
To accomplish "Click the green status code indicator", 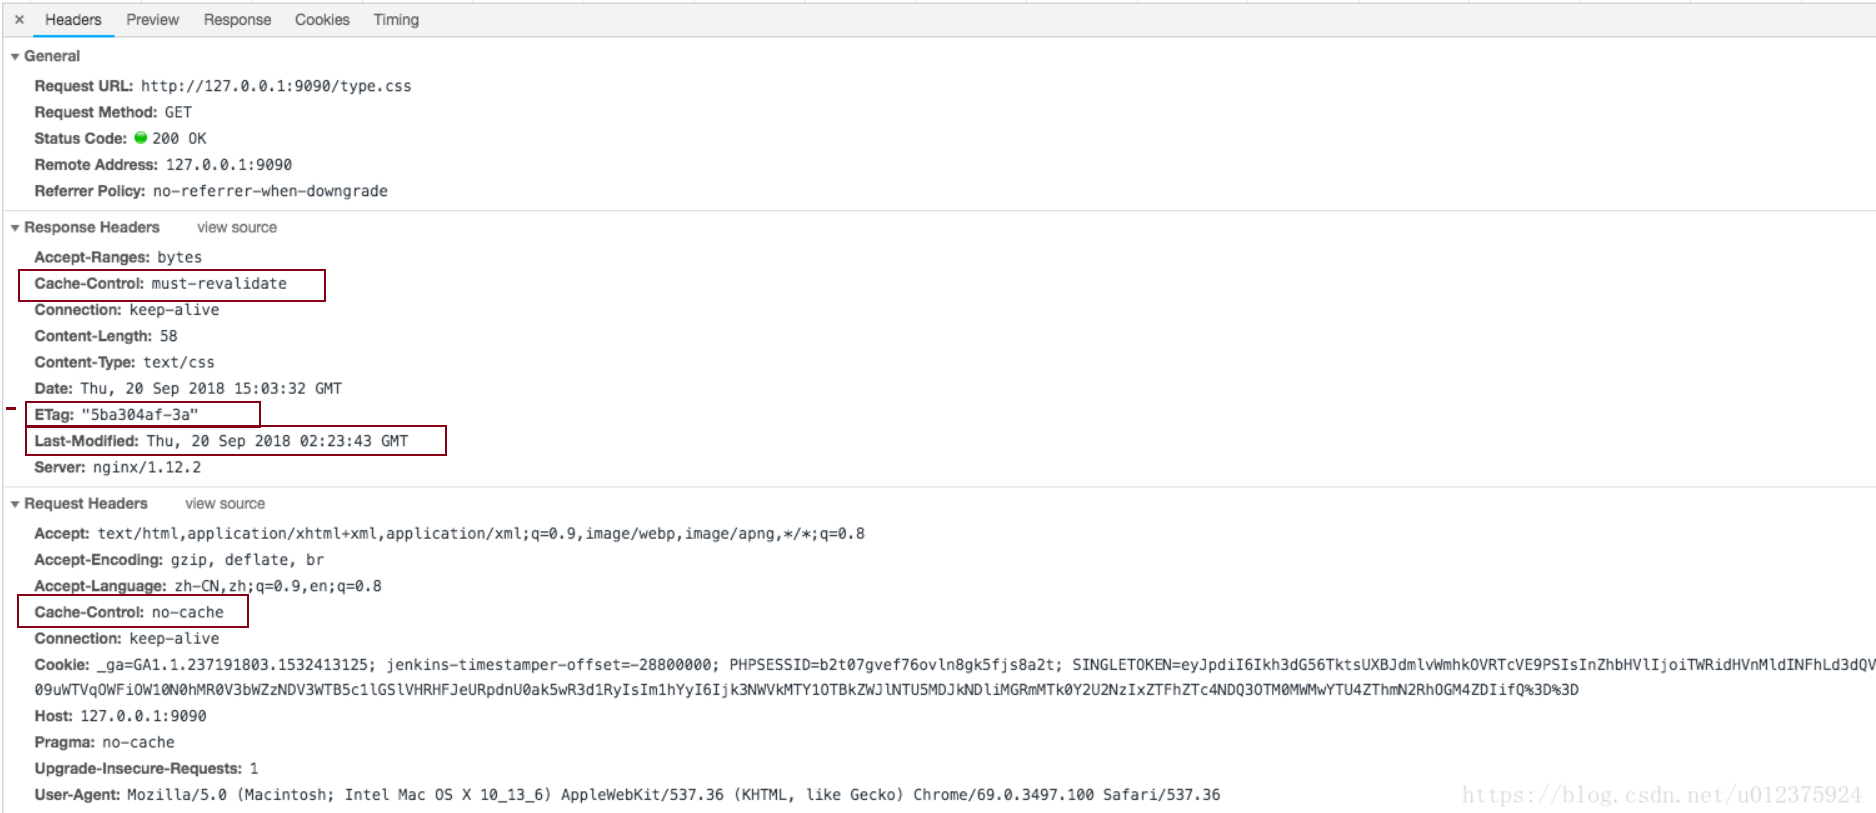I will click(x=141, y=138).
